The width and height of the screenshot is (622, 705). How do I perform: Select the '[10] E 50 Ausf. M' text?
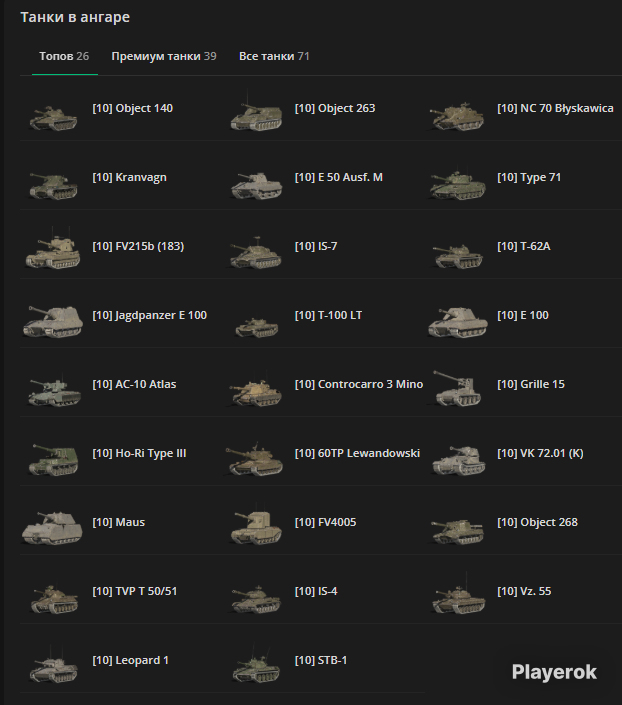point(339,177)
